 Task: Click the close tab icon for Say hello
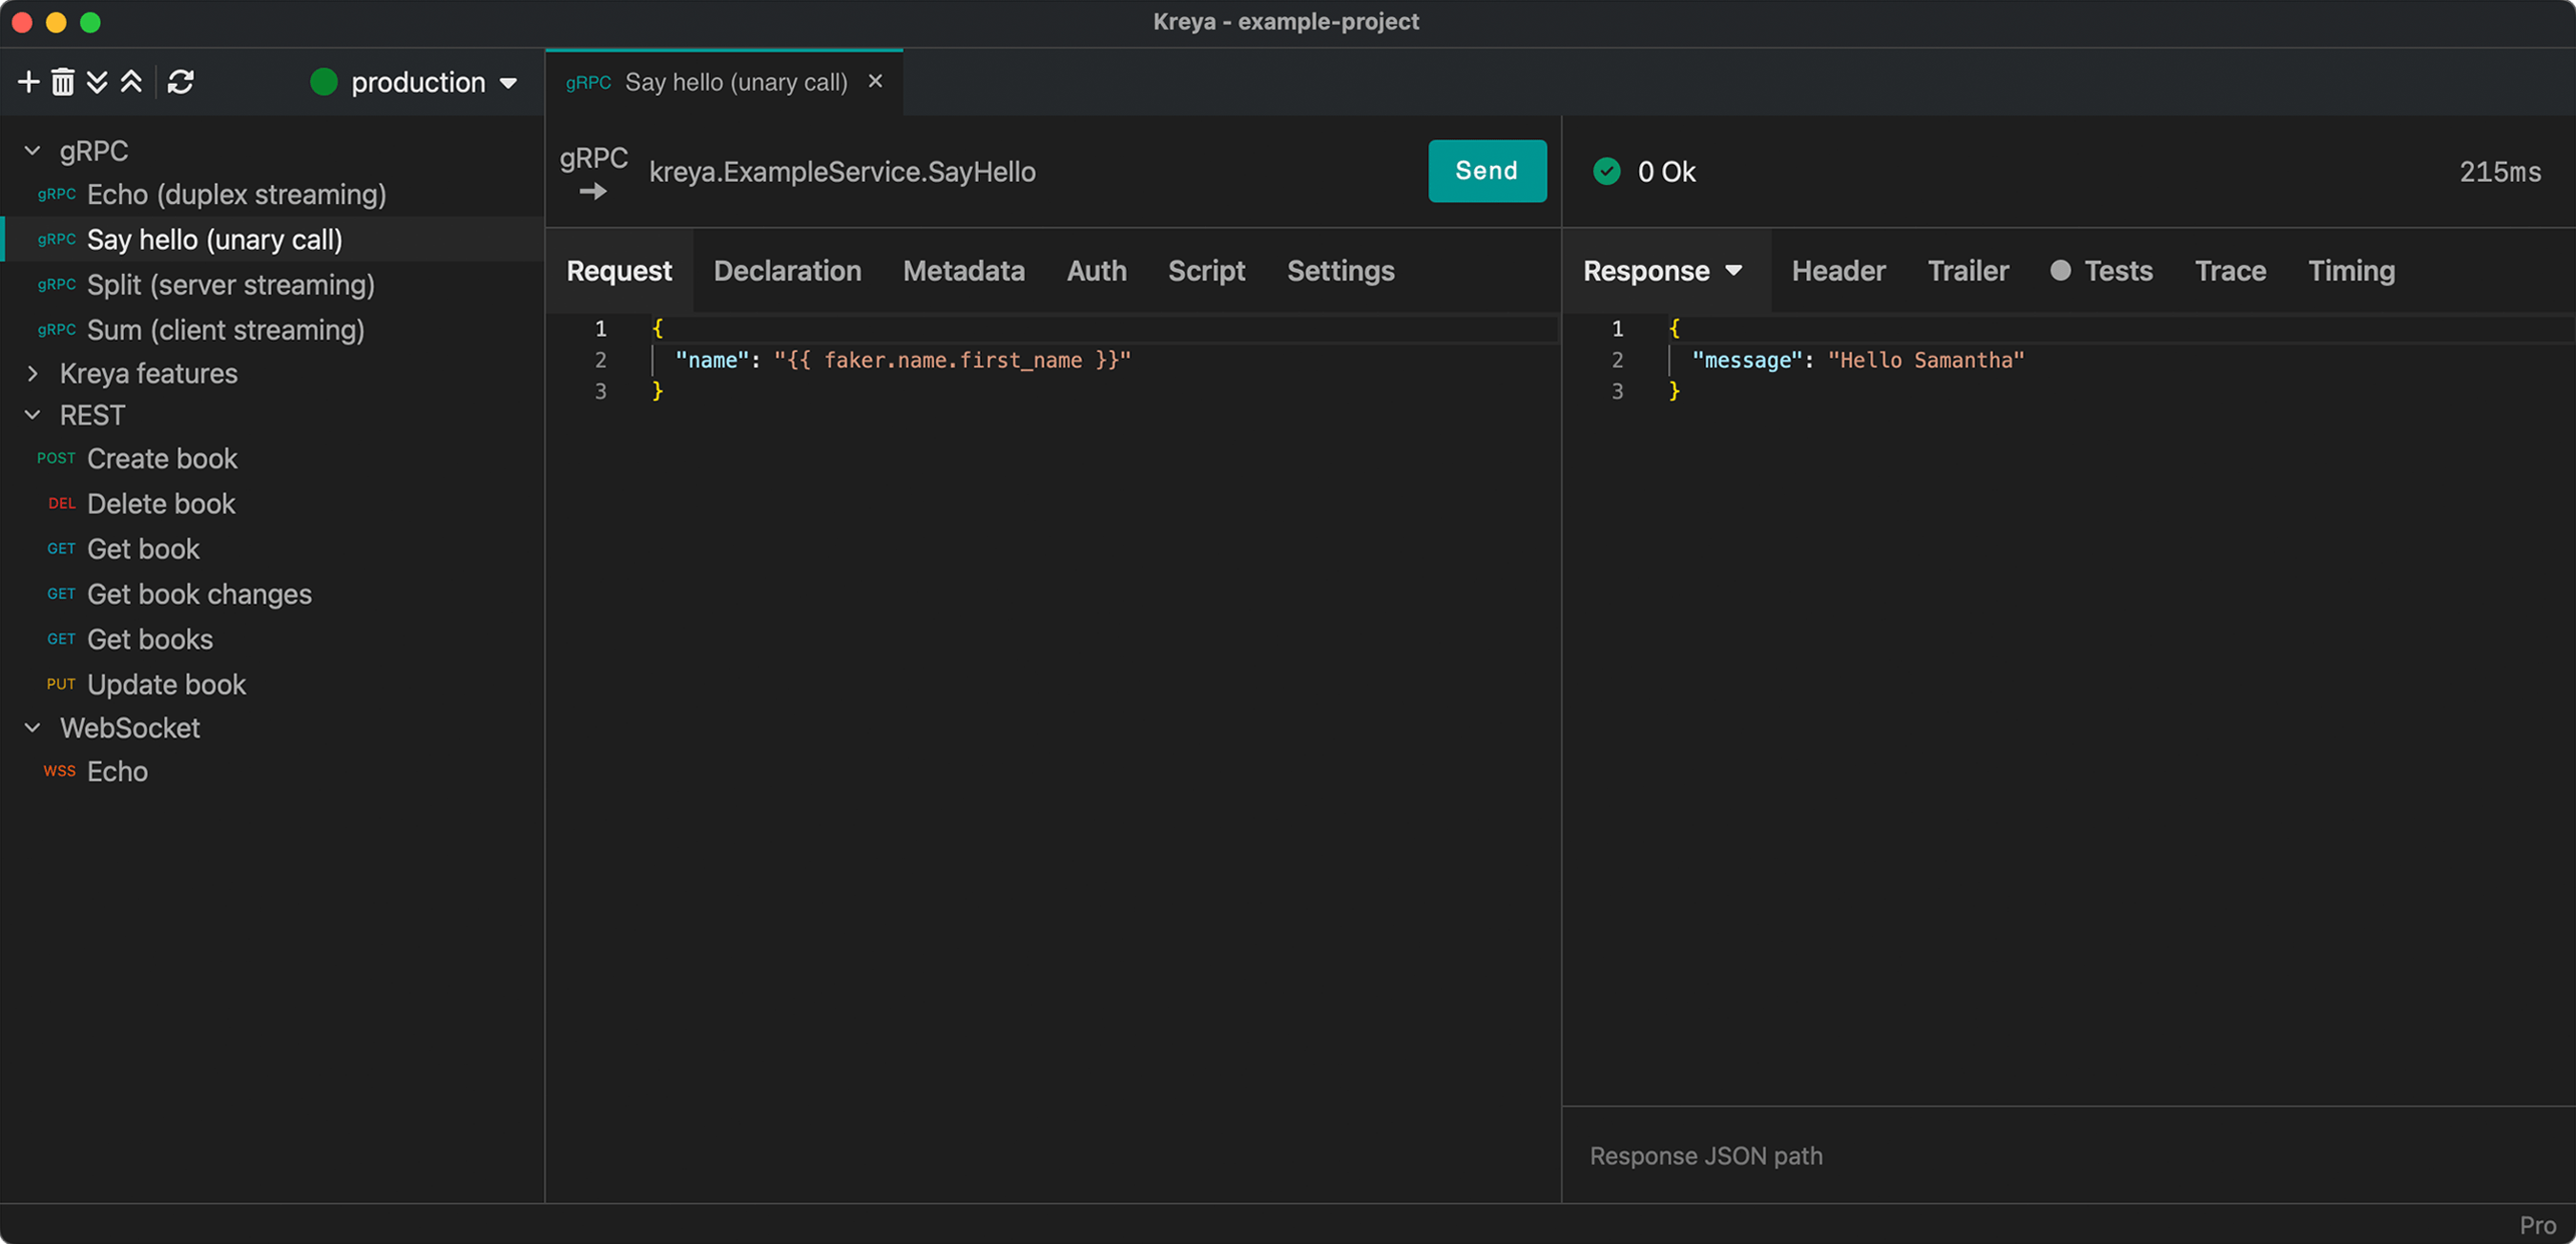(x=876, y=80)
